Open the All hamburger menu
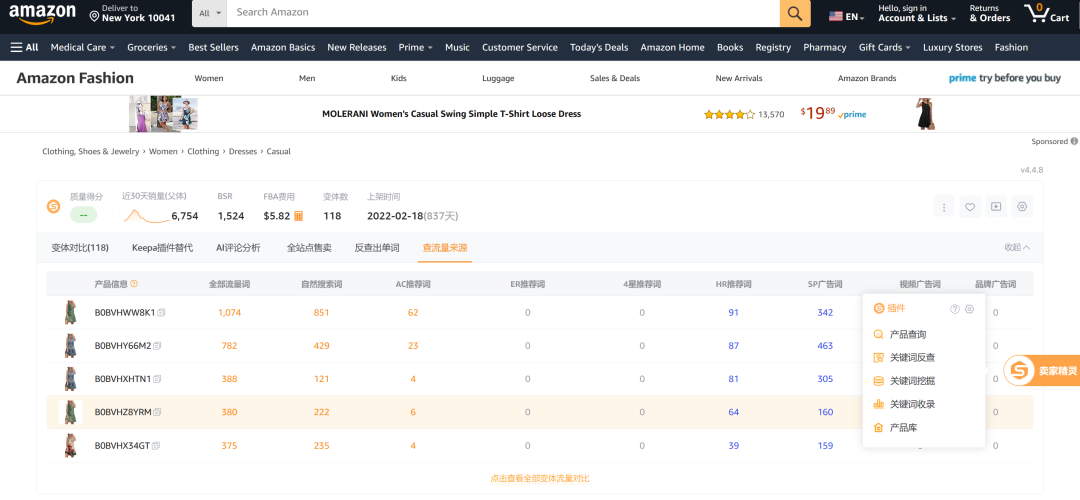1080x500 pixels. [x=24, y=48]
